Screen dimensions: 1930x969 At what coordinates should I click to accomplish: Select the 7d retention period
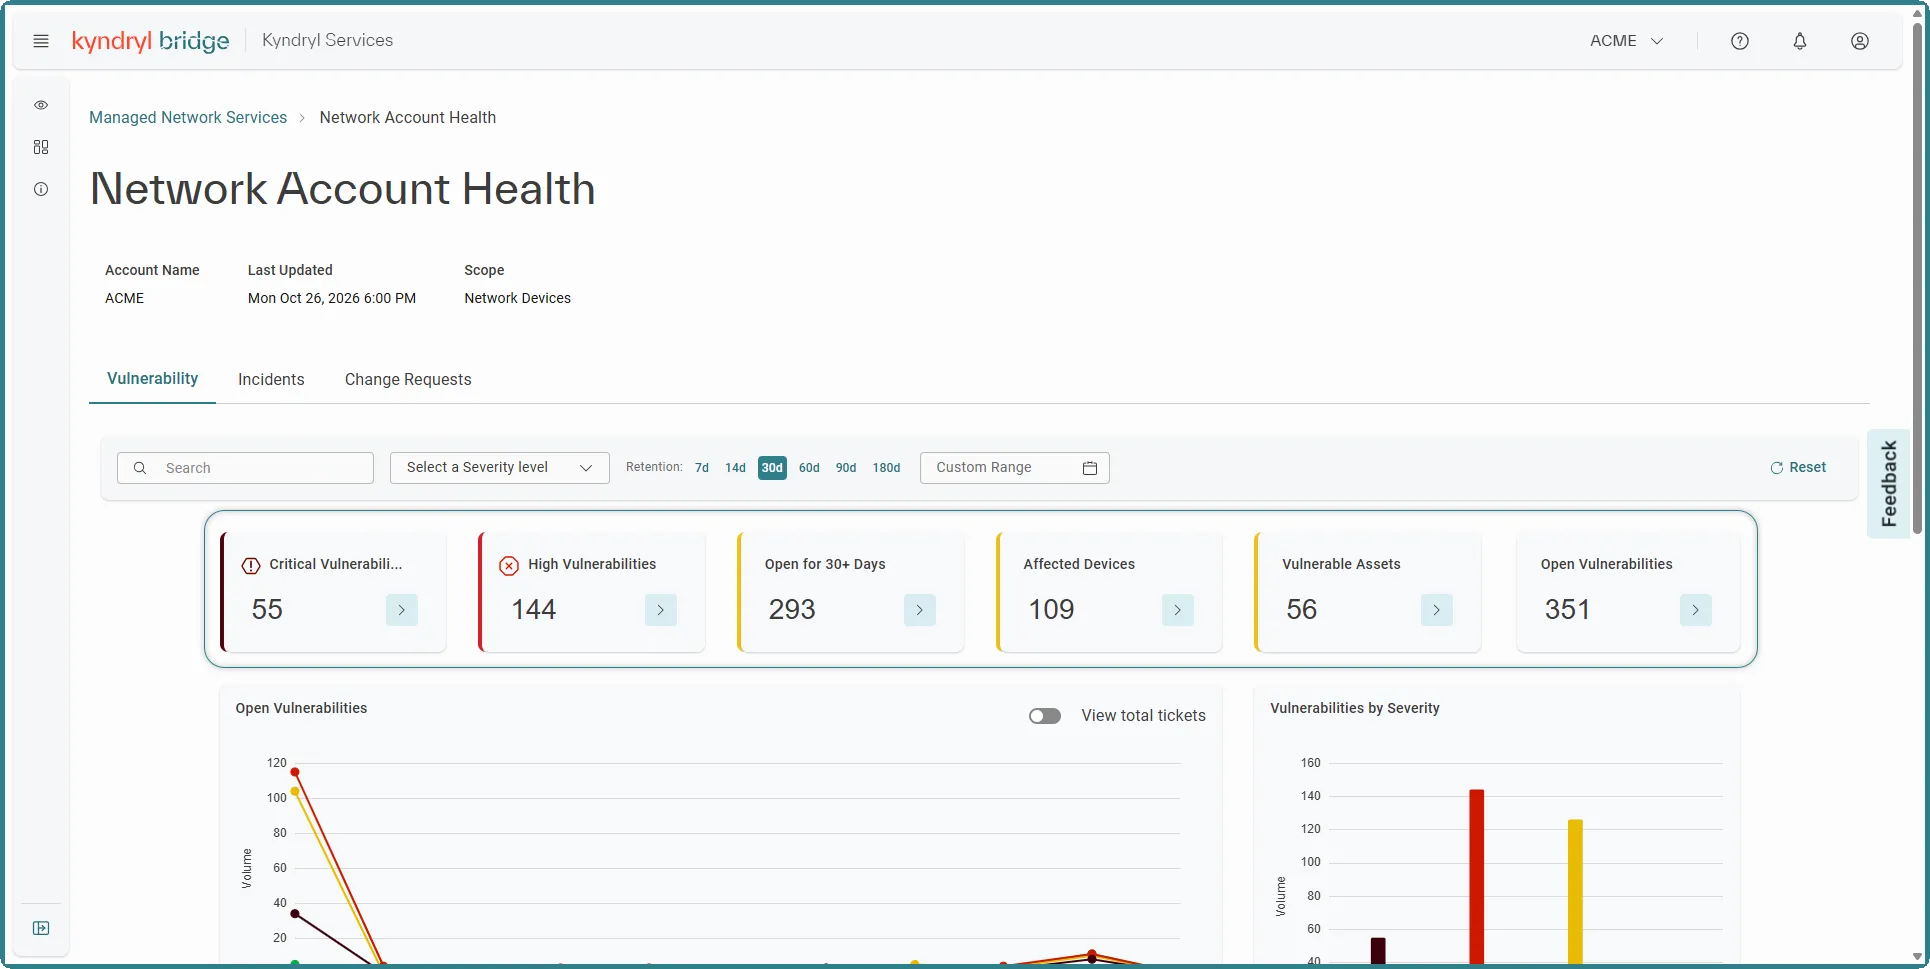(x=702, y=468)
